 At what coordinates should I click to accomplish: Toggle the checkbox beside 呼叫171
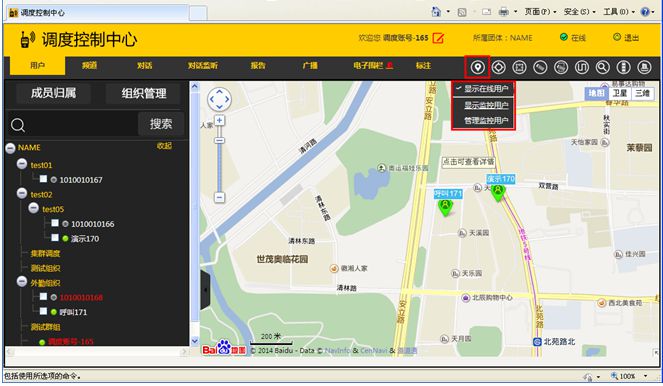pyautogui.click(x=43, y=311)
